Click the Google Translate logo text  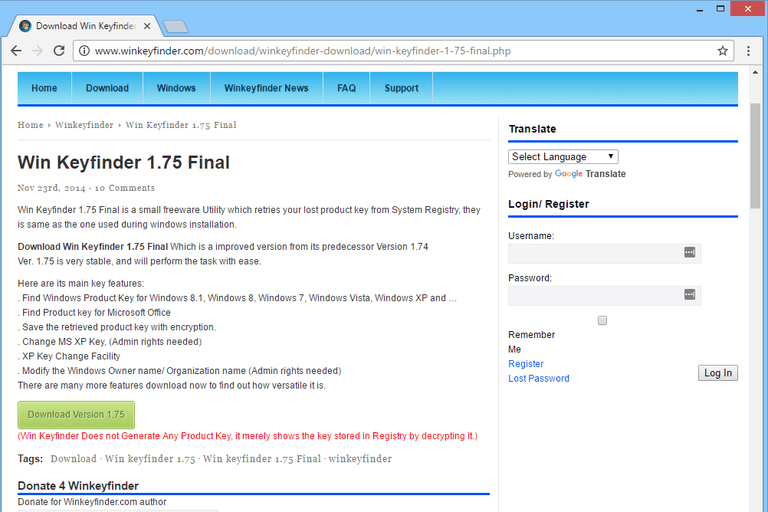pos(590,174)
